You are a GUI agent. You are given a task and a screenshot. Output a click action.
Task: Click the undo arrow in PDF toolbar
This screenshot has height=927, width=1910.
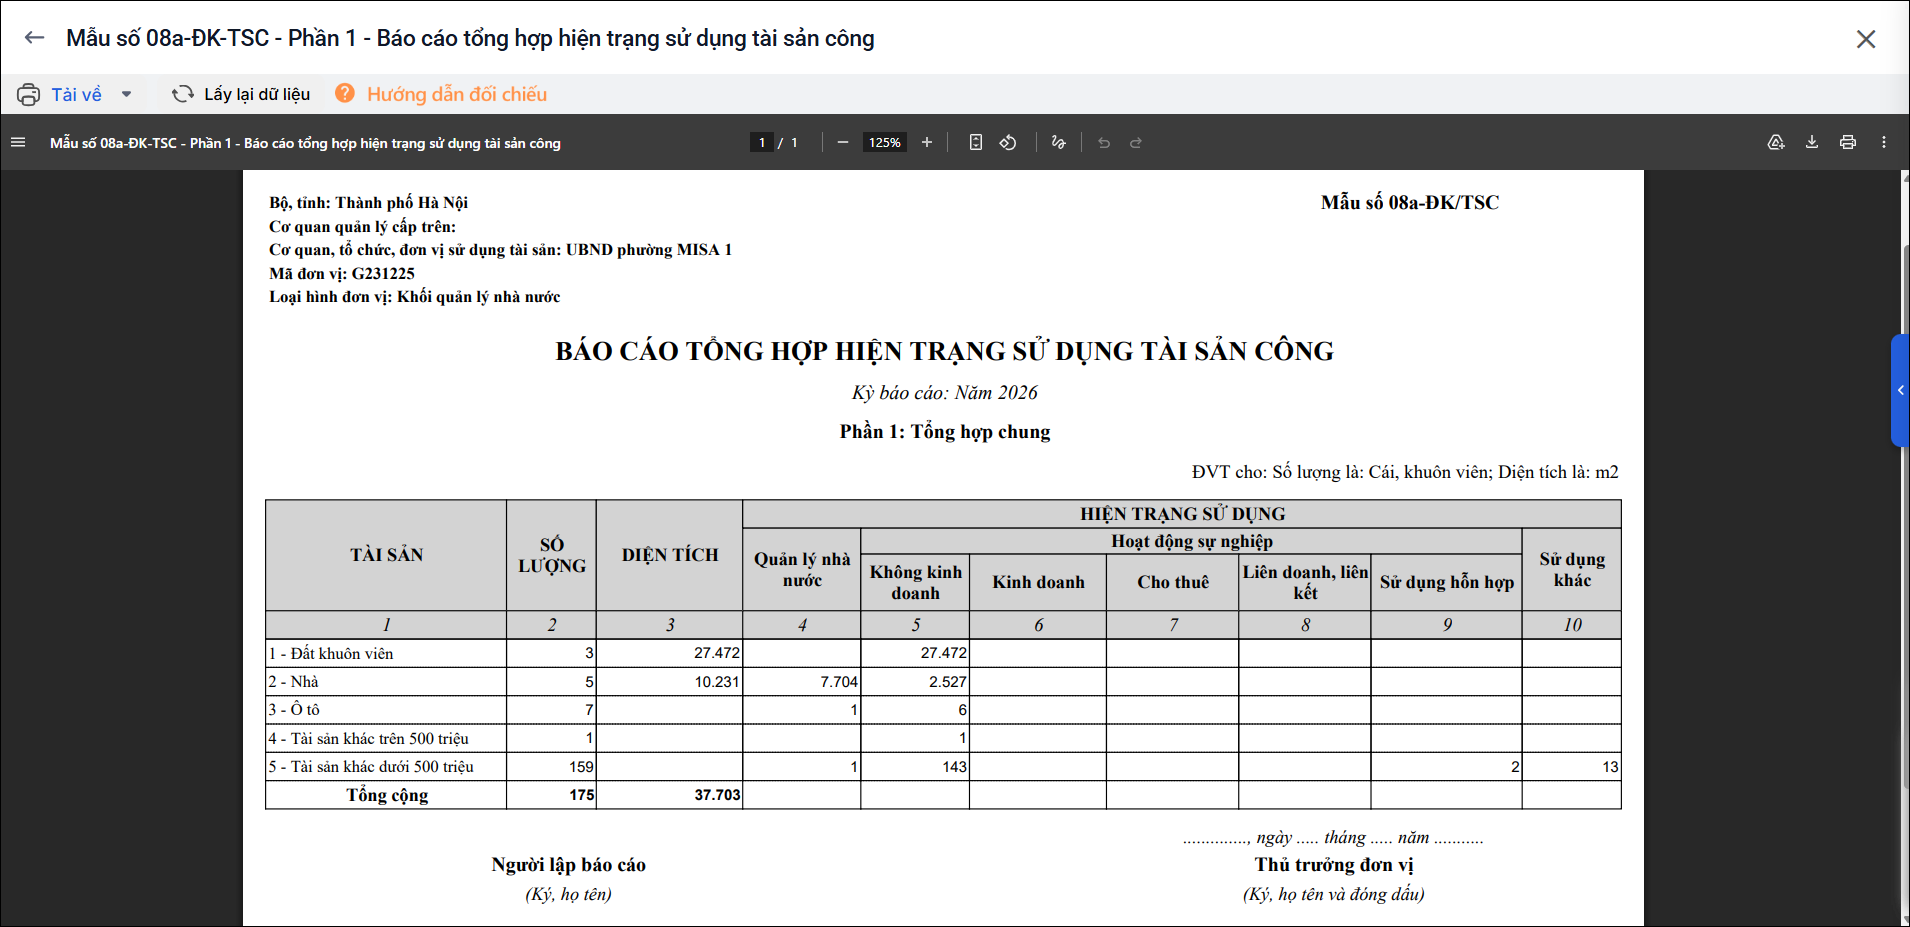coord(1104,142)
